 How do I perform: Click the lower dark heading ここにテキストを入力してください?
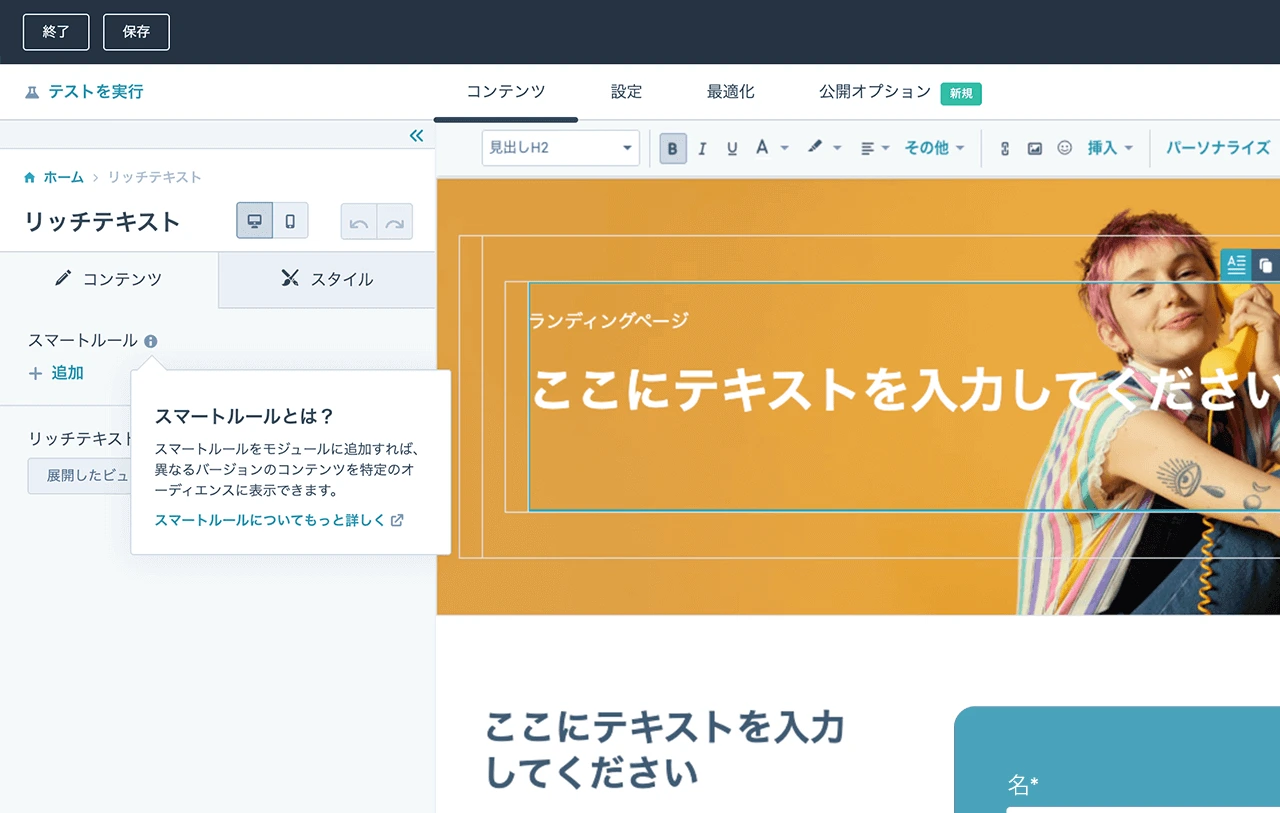pyautogui.click(x=665, y=750)
